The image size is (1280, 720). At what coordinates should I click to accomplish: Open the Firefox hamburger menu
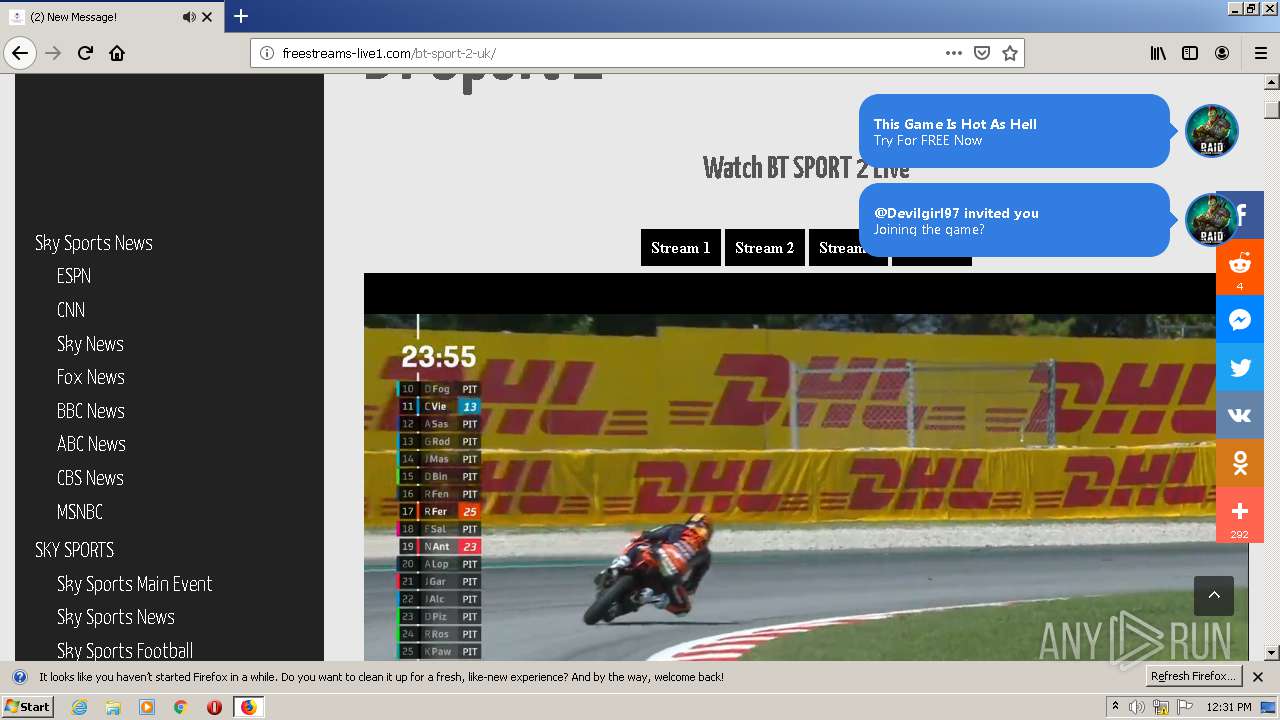[1261, 53]
